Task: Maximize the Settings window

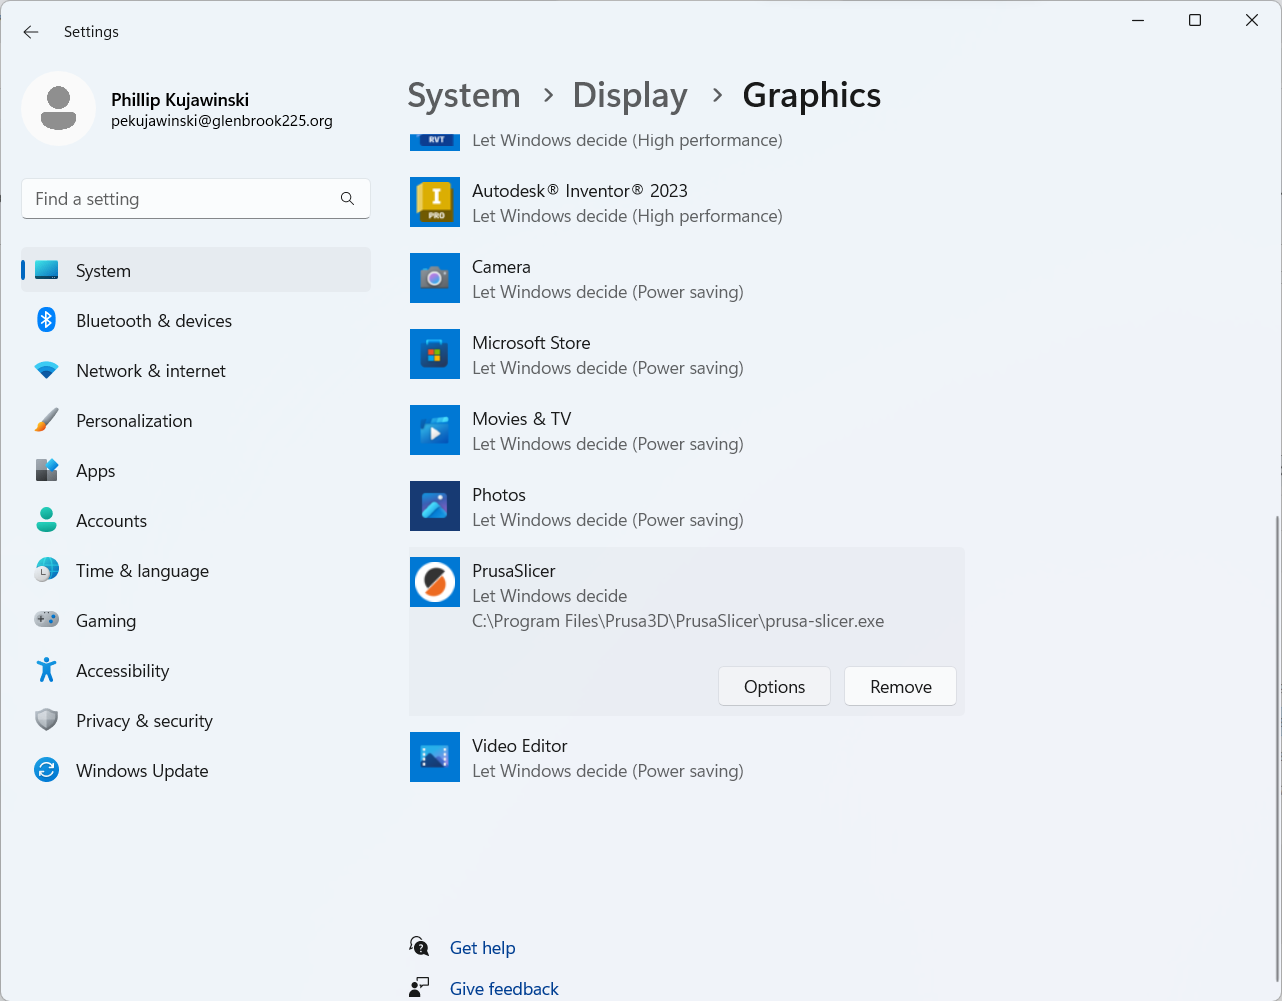Action: [1194, 20]
